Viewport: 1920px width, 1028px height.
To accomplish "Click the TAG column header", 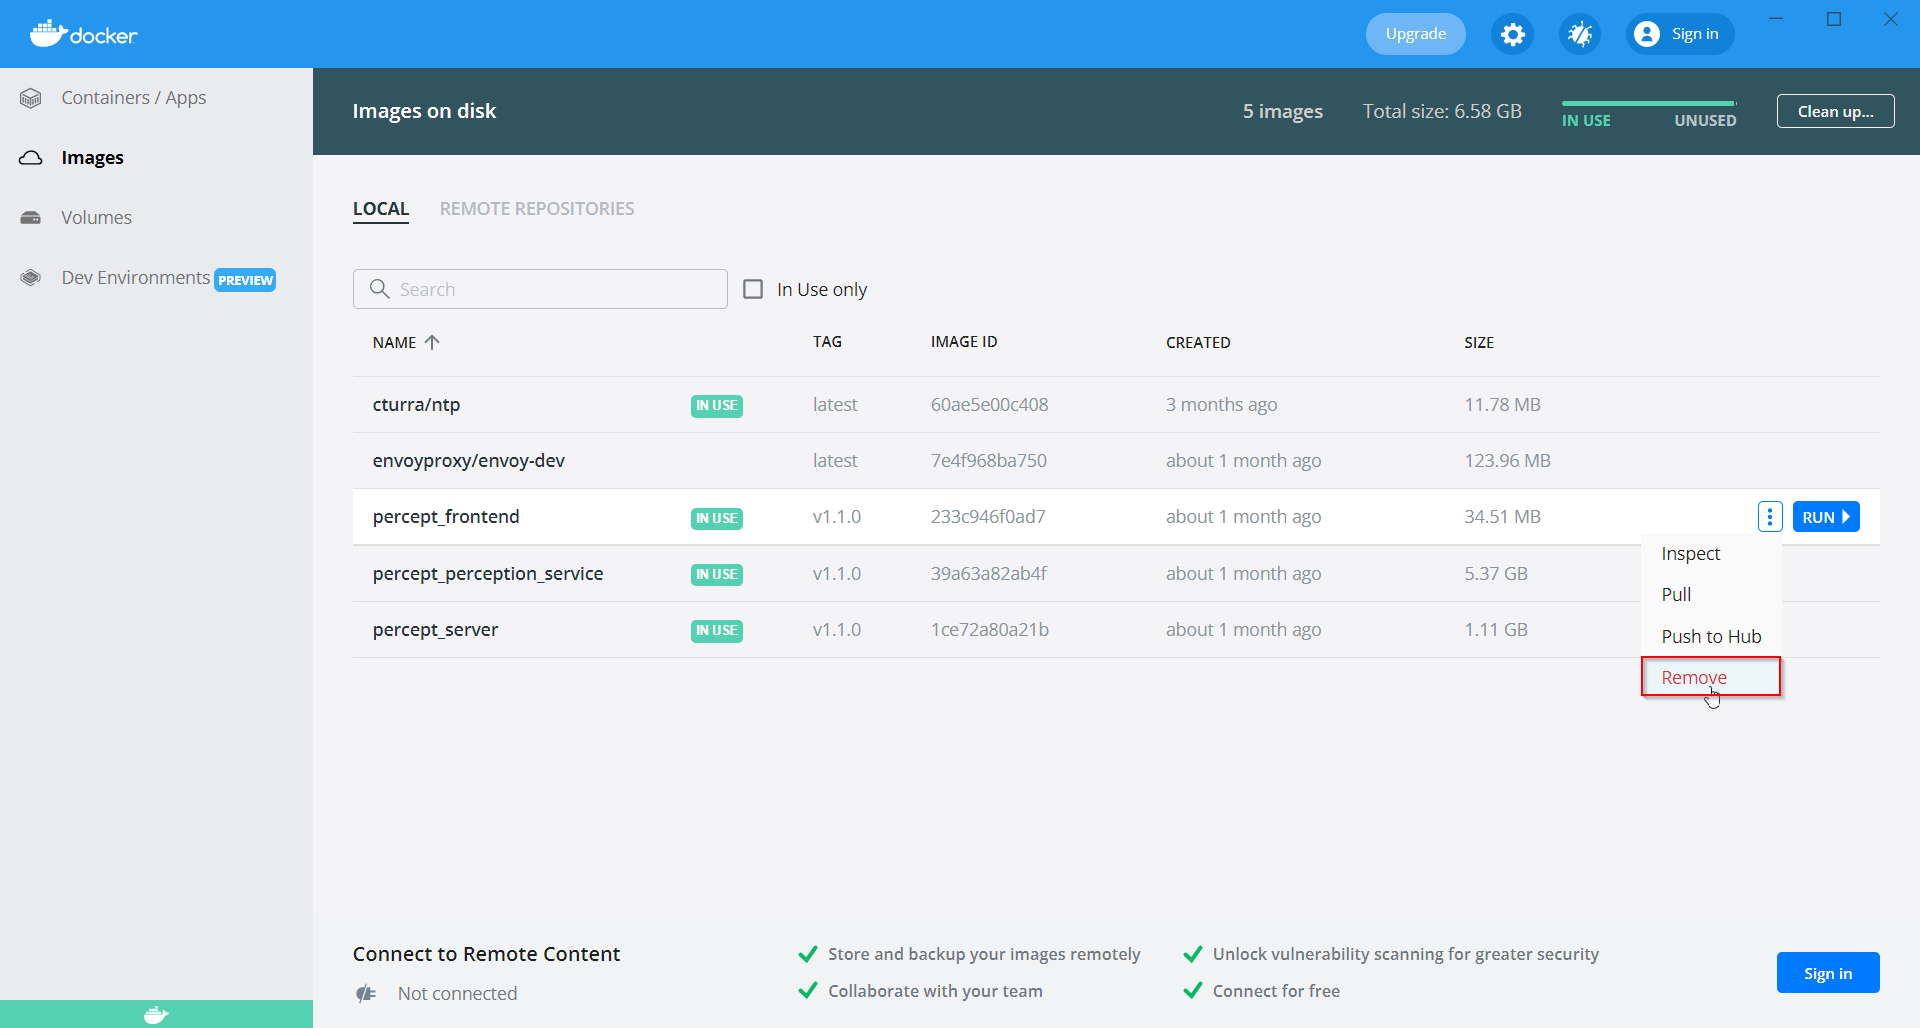I will 827,342.
